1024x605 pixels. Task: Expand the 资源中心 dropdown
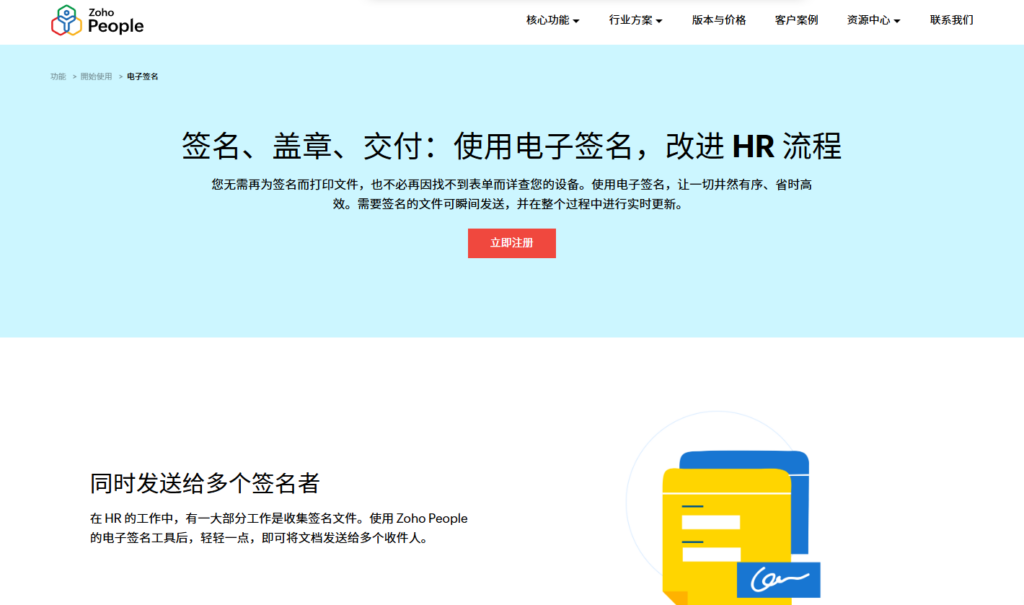click(x=868, y=20)
